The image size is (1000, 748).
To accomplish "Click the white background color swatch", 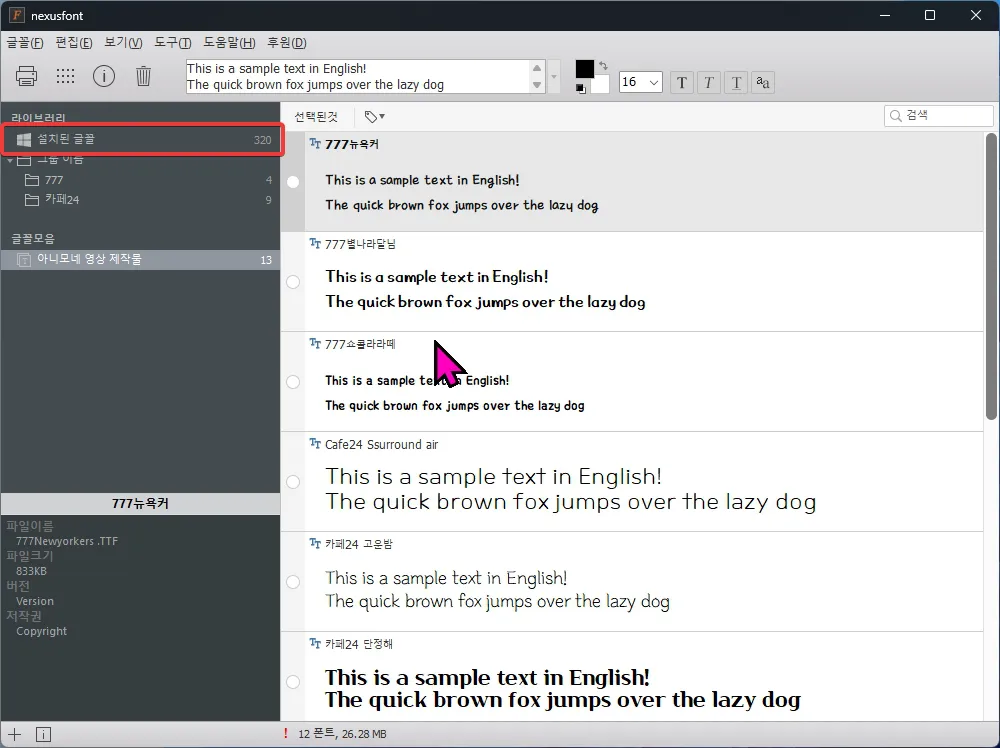I will [600, 84].
